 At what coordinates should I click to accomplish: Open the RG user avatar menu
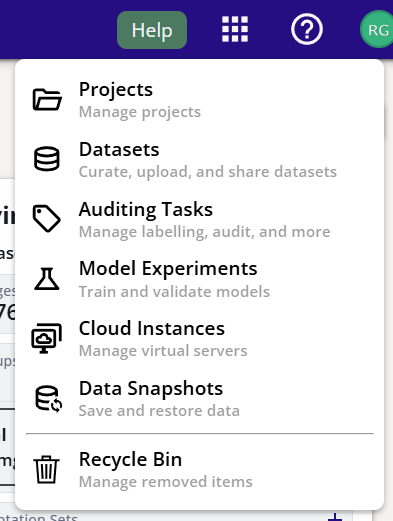[x=377, y=29]
